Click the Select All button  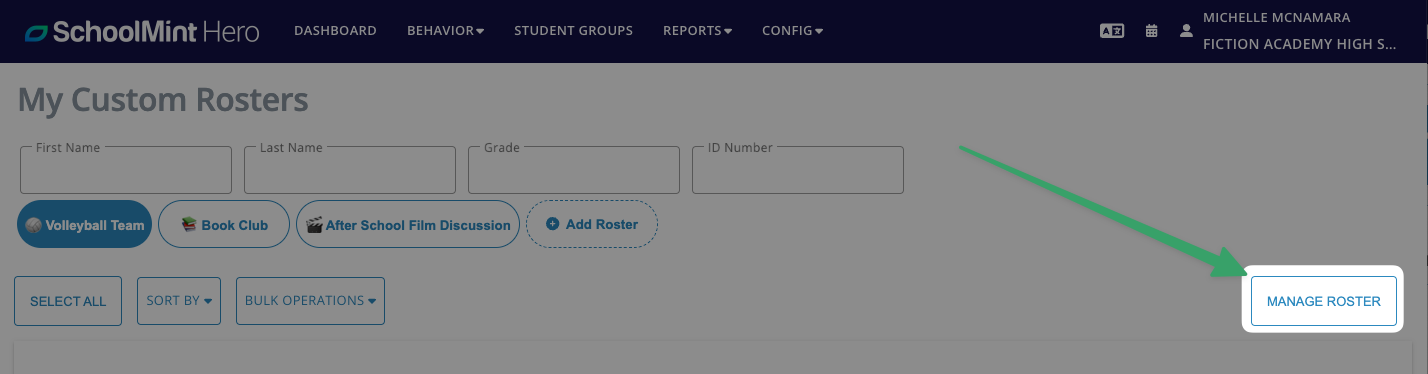click(68, 301)
